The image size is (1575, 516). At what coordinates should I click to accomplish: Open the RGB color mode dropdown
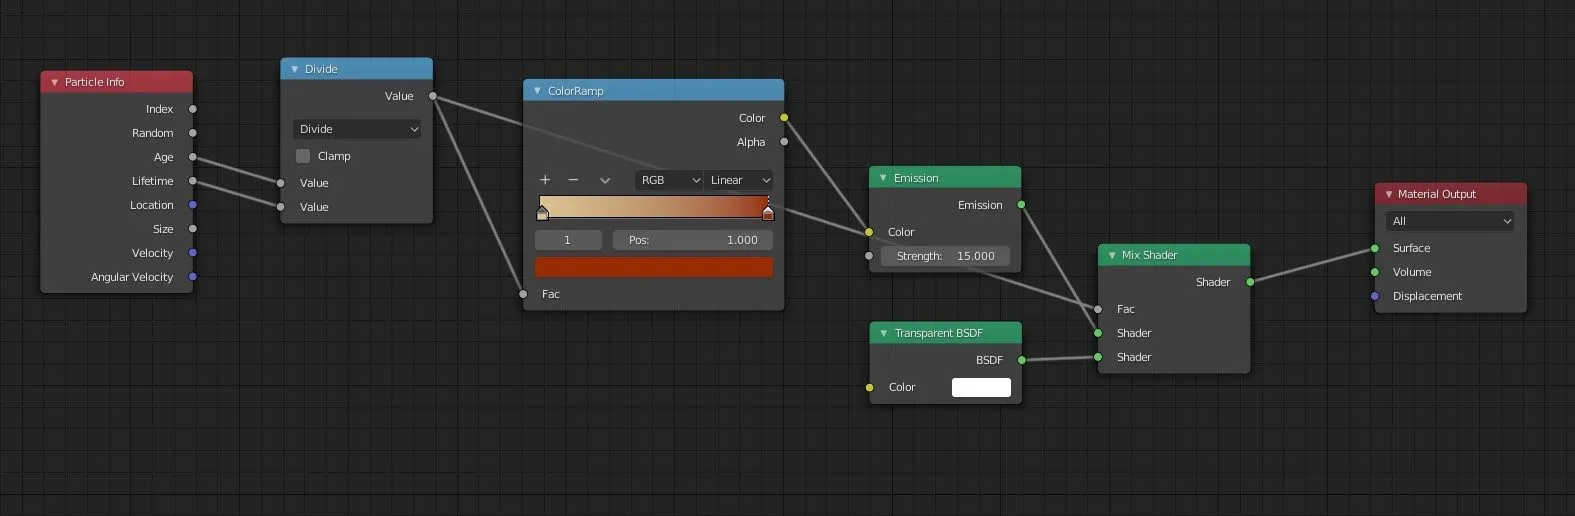[668, 180]
